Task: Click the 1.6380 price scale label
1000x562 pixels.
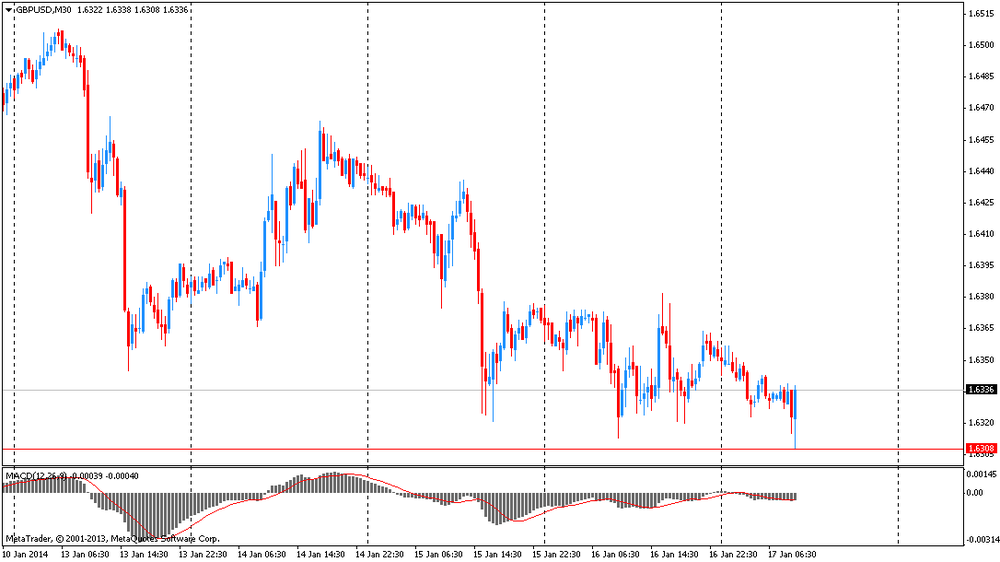Action: 980,297
